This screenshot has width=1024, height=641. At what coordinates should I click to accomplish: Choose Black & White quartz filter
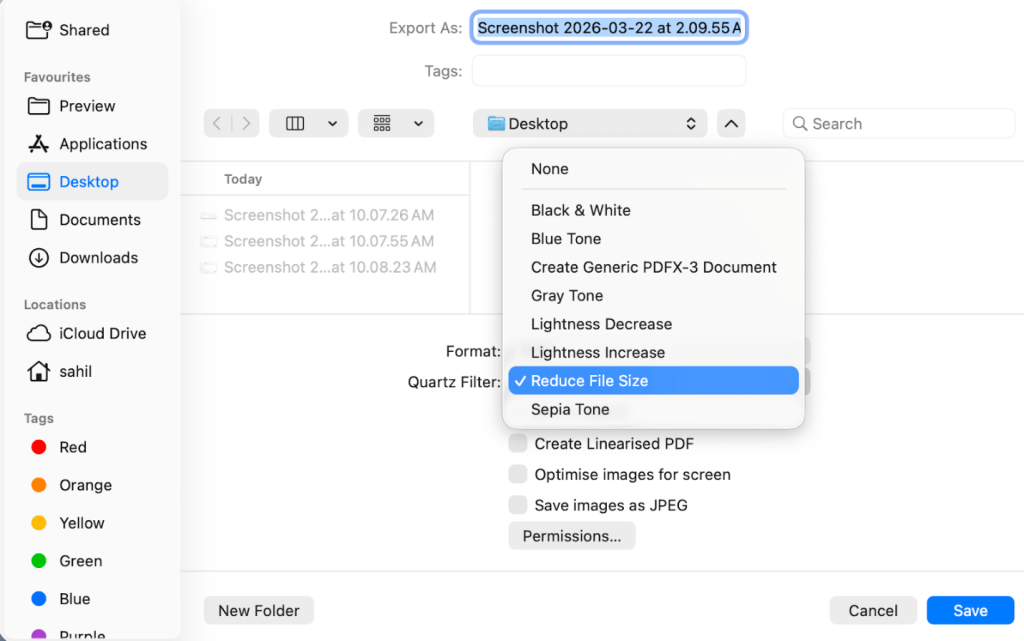tap(580, 210)
